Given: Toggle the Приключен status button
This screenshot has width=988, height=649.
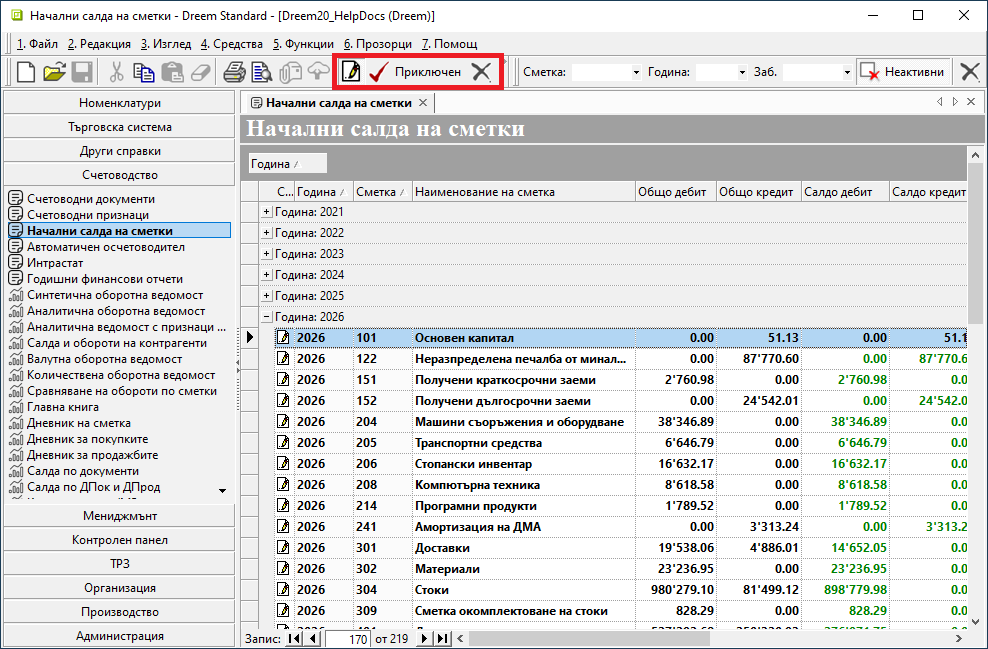Looking at the screenshot, I should [x=427, y=72].
